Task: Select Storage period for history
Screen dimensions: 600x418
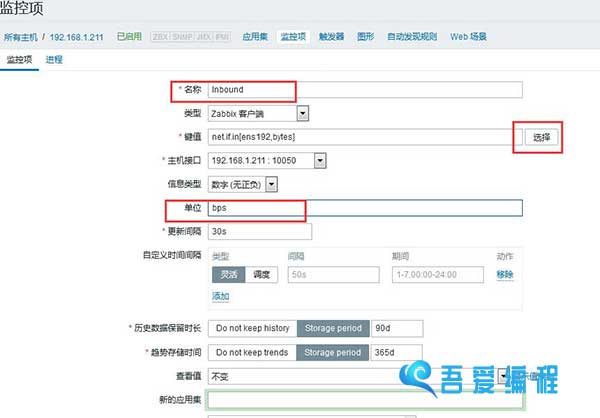Action: pyautogui.click(x=333, y=328)
